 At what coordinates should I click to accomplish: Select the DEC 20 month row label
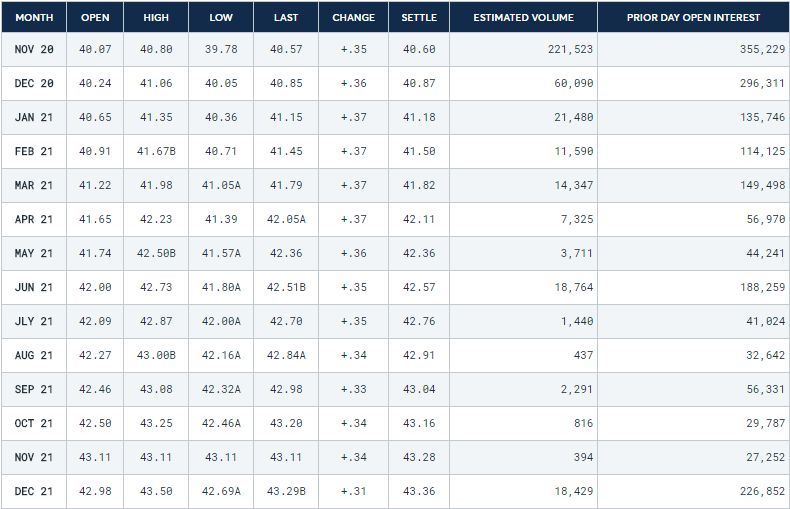pos(34,84)
